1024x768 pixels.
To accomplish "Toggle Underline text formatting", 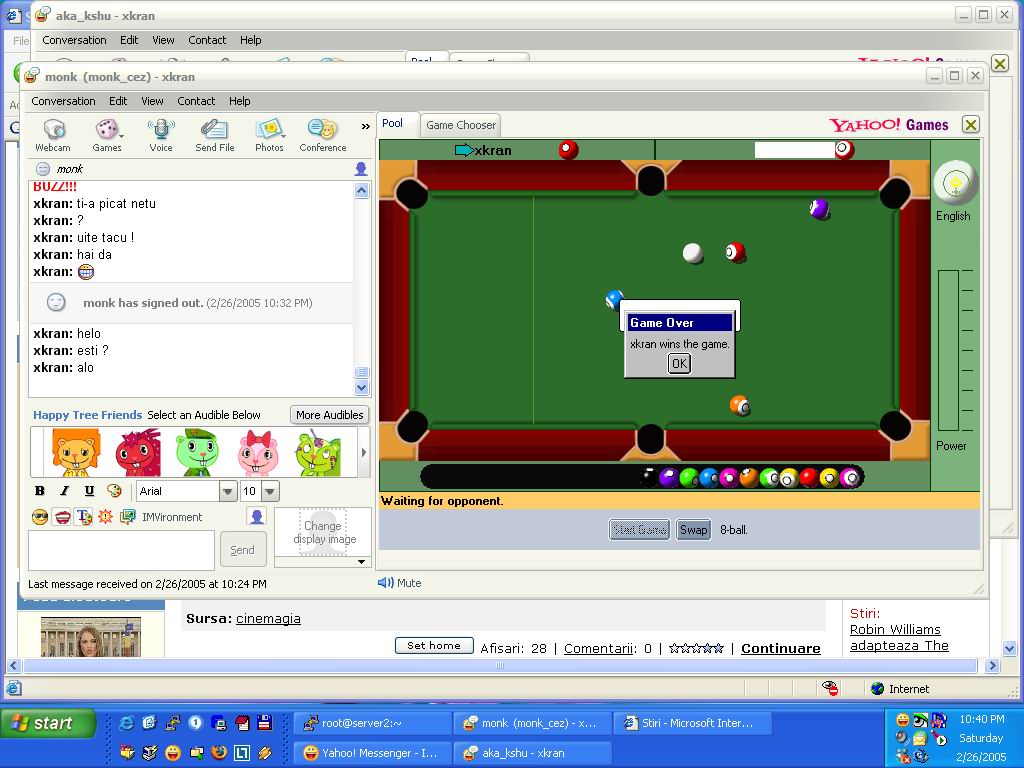I will [x=89, y=491].
